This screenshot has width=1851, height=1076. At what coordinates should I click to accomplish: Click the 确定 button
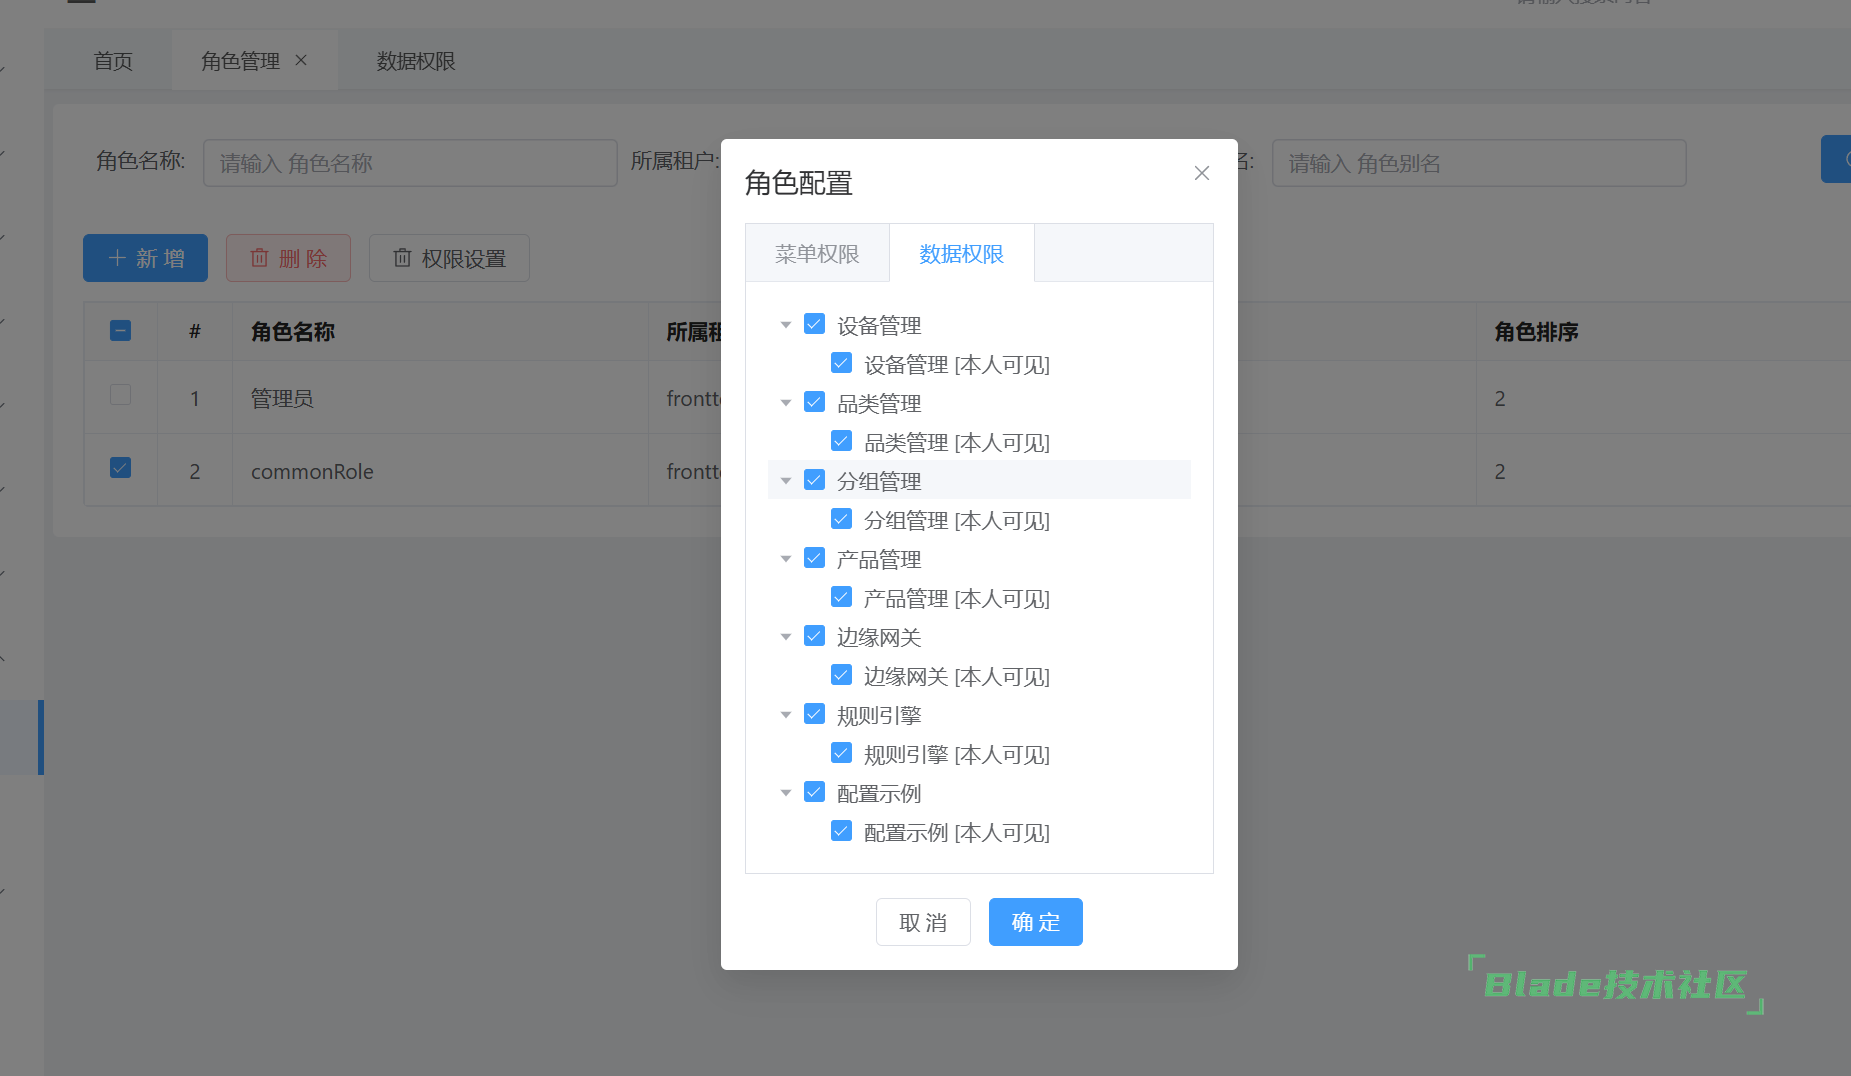pos(1035,922)
